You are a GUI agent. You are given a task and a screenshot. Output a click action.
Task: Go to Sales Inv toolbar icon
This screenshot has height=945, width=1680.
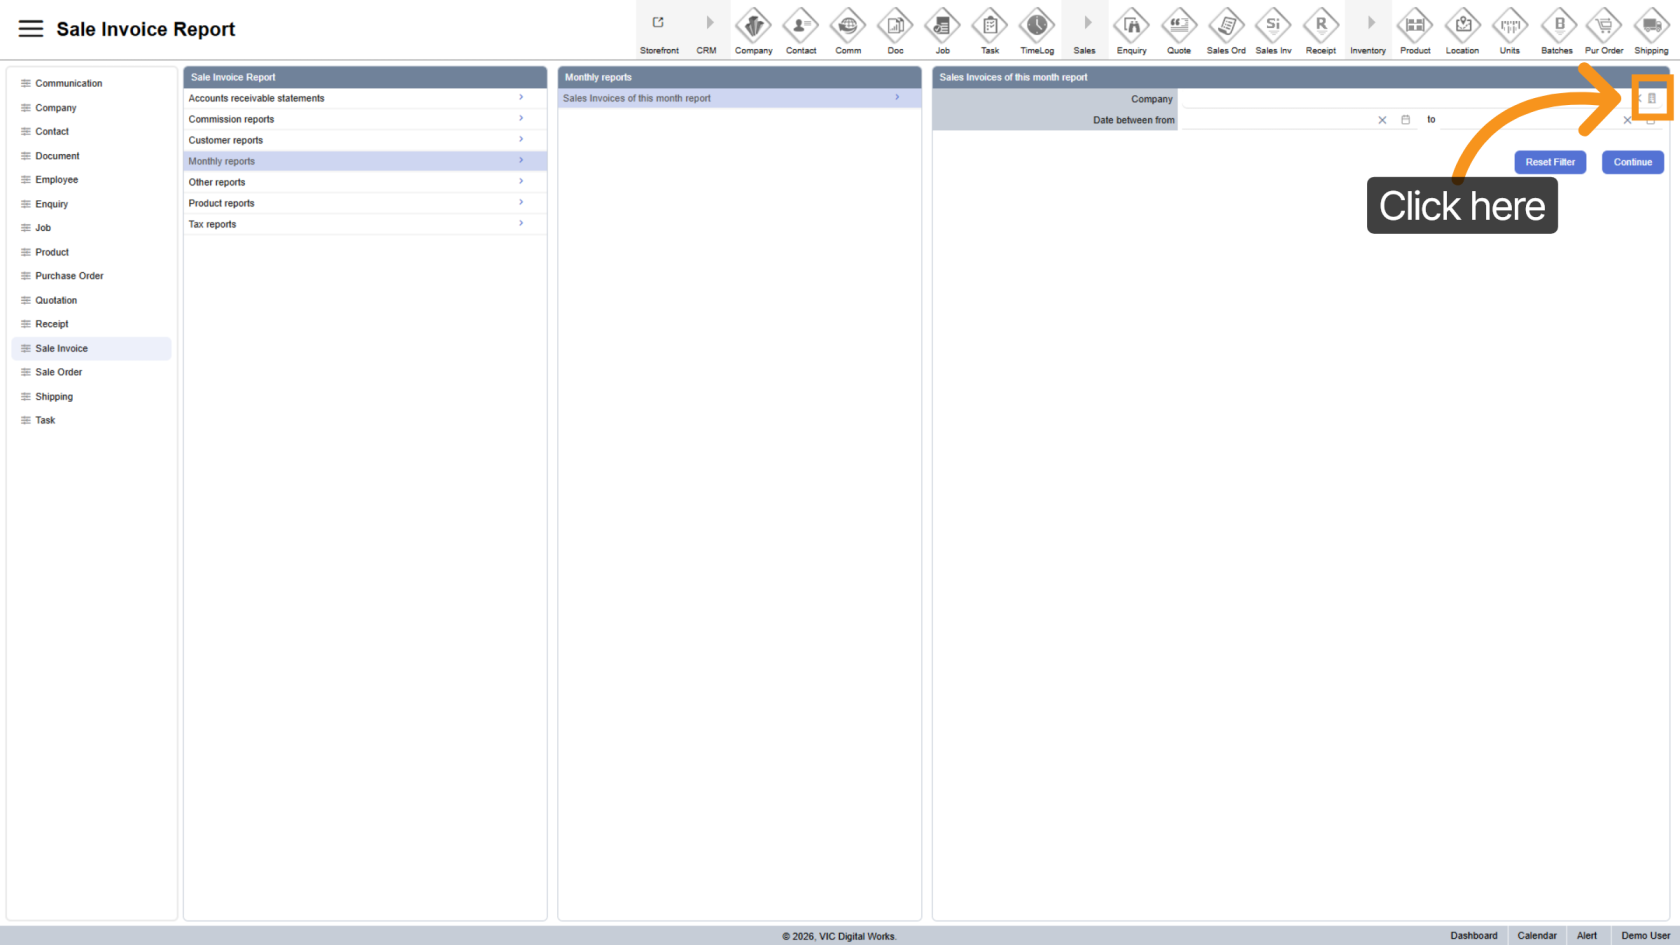click(x=1272, y=25)
